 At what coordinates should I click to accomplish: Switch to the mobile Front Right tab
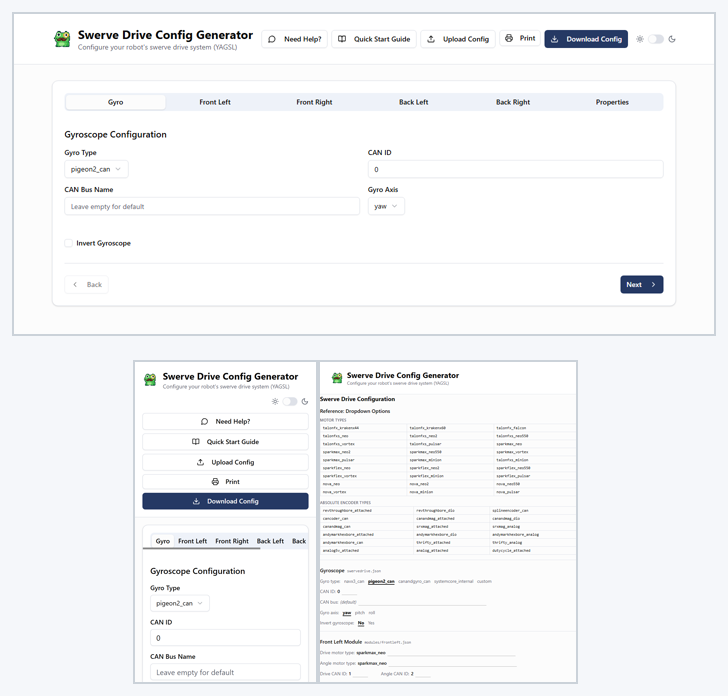click(x=232, y=541)
